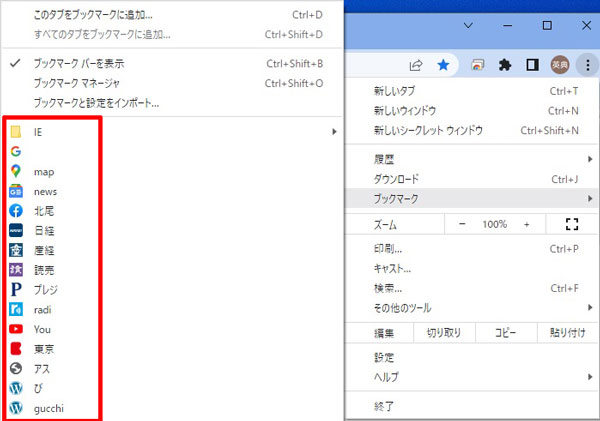Select 印刷 menu item
600x421 pixels.
[471, 249]
